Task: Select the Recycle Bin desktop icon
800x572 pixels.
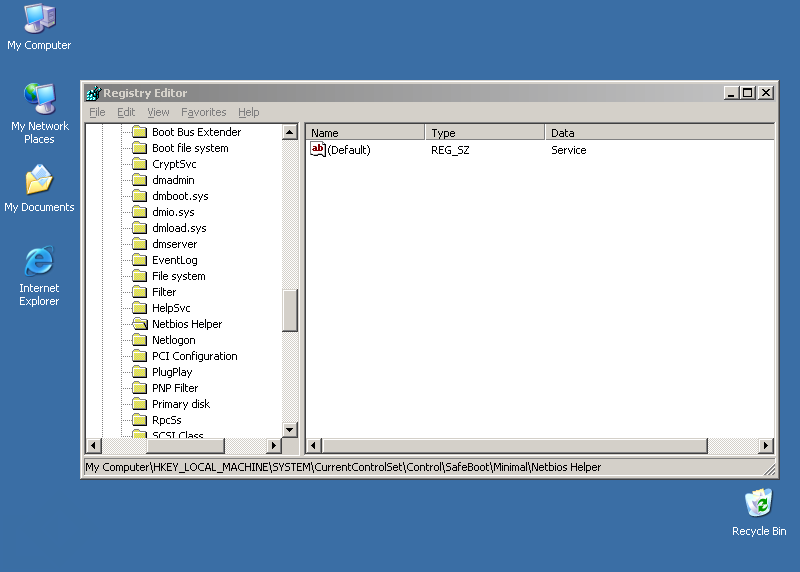Action: [759, 513]
